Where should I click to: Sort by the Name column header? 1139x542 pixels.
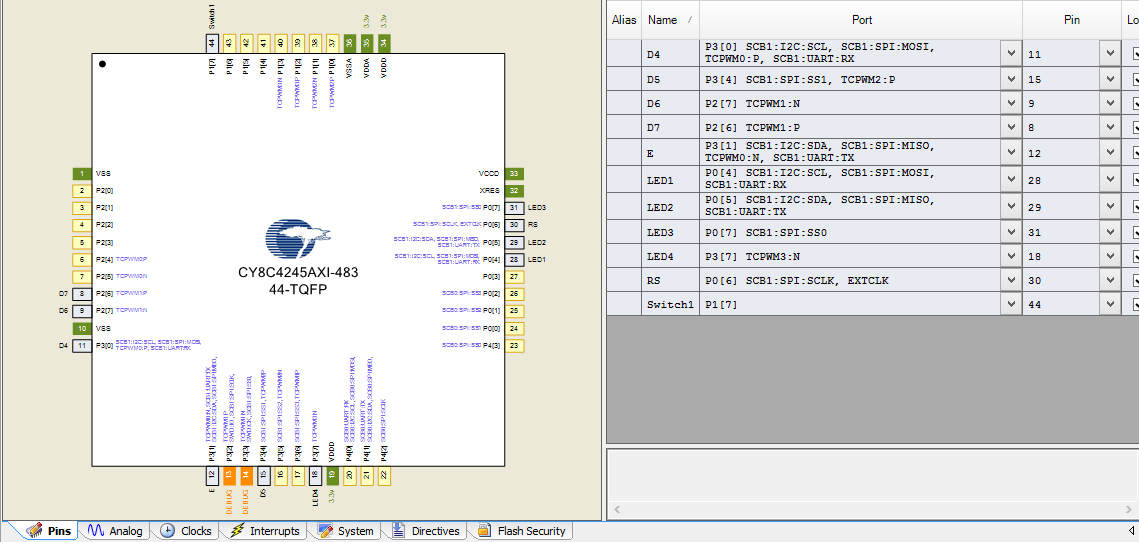pyautogui.click(x=670, y=20)
